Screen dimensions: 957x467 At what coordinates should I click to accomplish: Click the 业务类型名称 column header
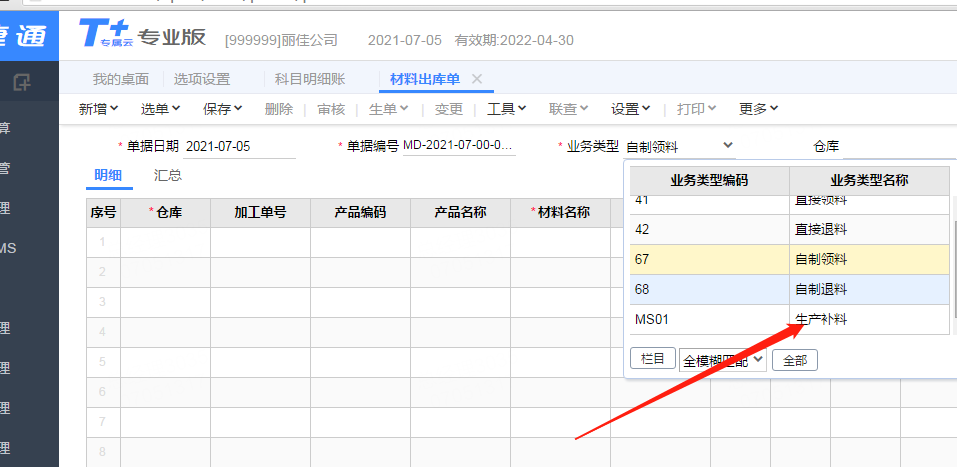tap(869, 181)
